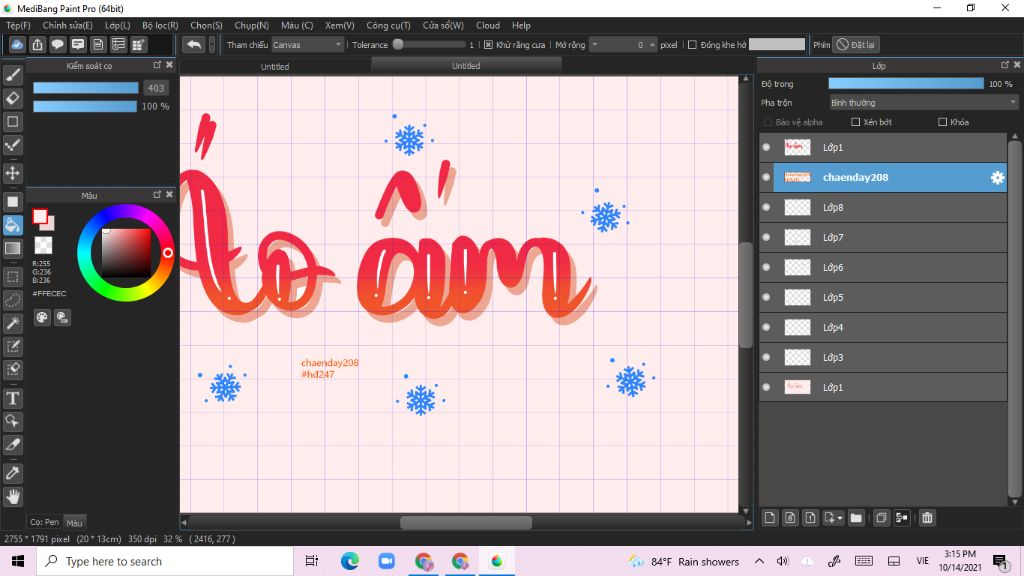Toggle visibility of layer Lớp3
Screen dimensions: 1024x576
click(x=766, y=358)
